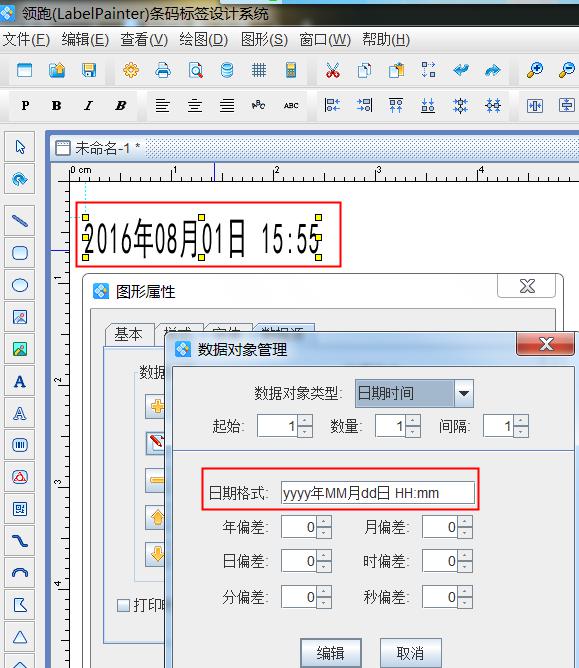Open the database settings cylinder icon
The image size is (579, 668).
point(227,70)
